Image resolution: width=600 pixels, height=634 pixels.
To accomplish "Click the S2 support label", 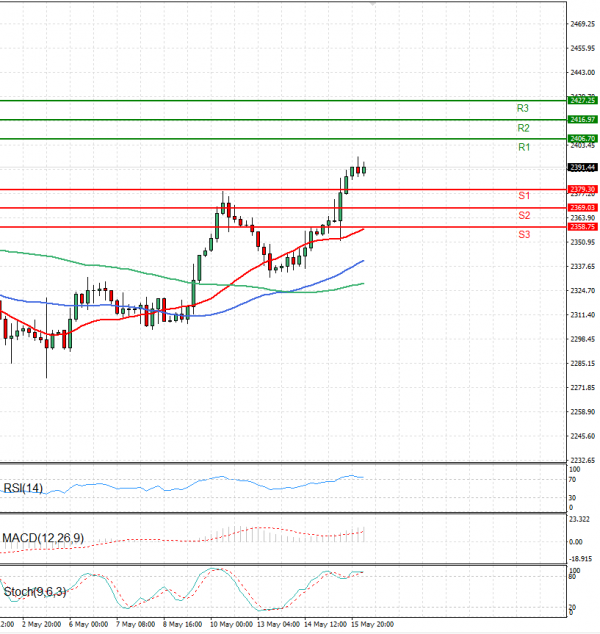I will click(x=524, y=216).
